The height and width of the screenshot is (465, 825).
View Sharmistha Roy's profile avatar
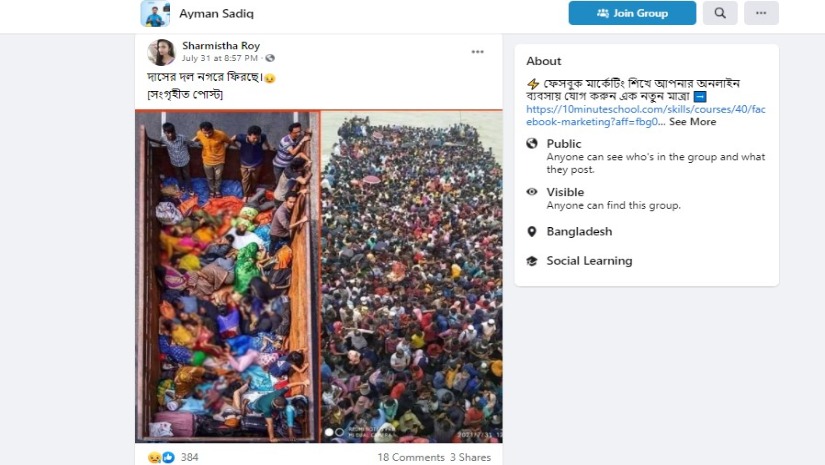[162, 52]
